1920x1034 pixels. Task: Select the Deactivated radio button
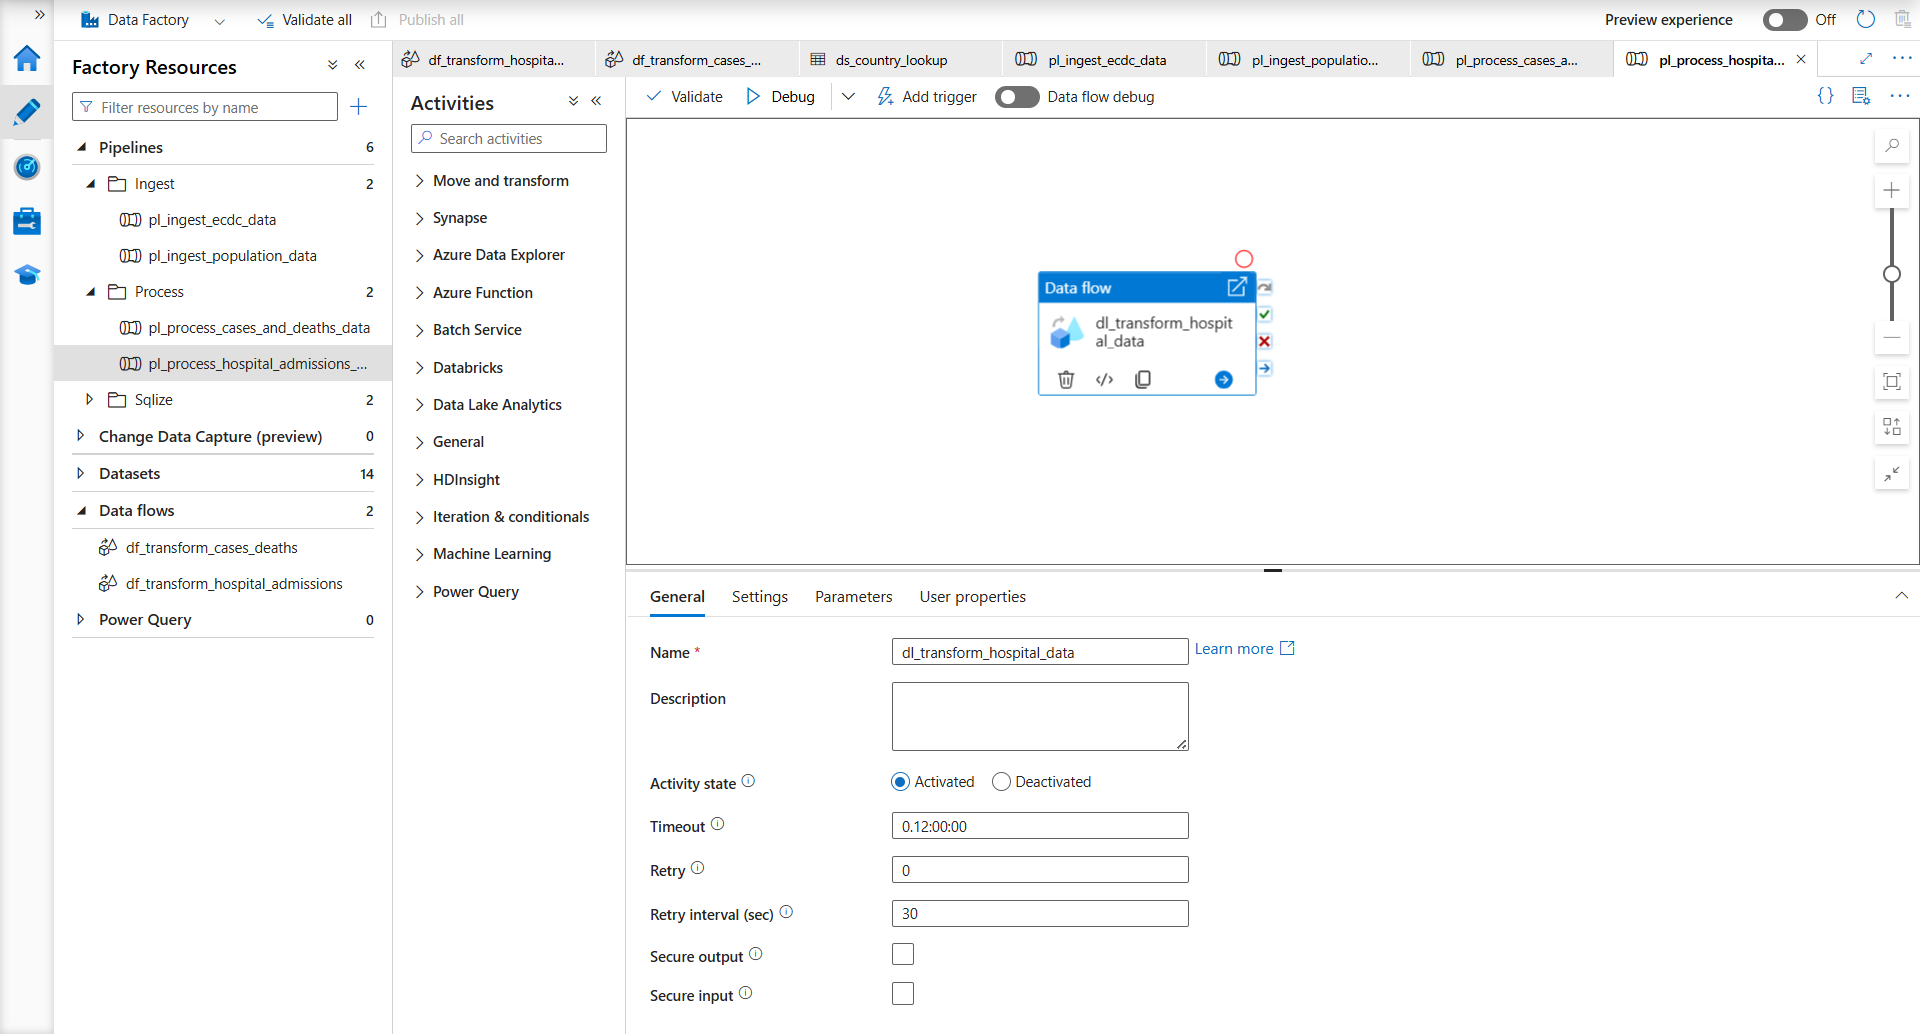pos(1001,782)
